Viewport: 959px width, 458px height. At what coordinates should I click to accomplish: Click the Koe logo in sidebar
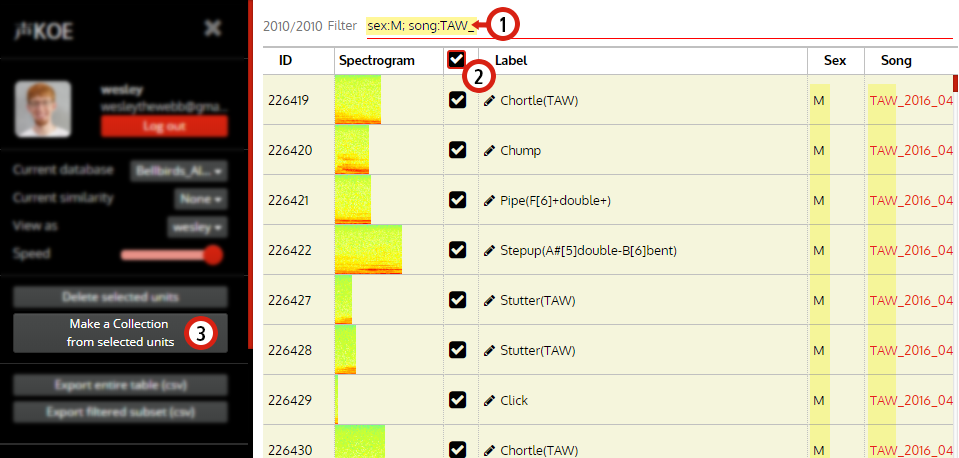click(43, 31)
